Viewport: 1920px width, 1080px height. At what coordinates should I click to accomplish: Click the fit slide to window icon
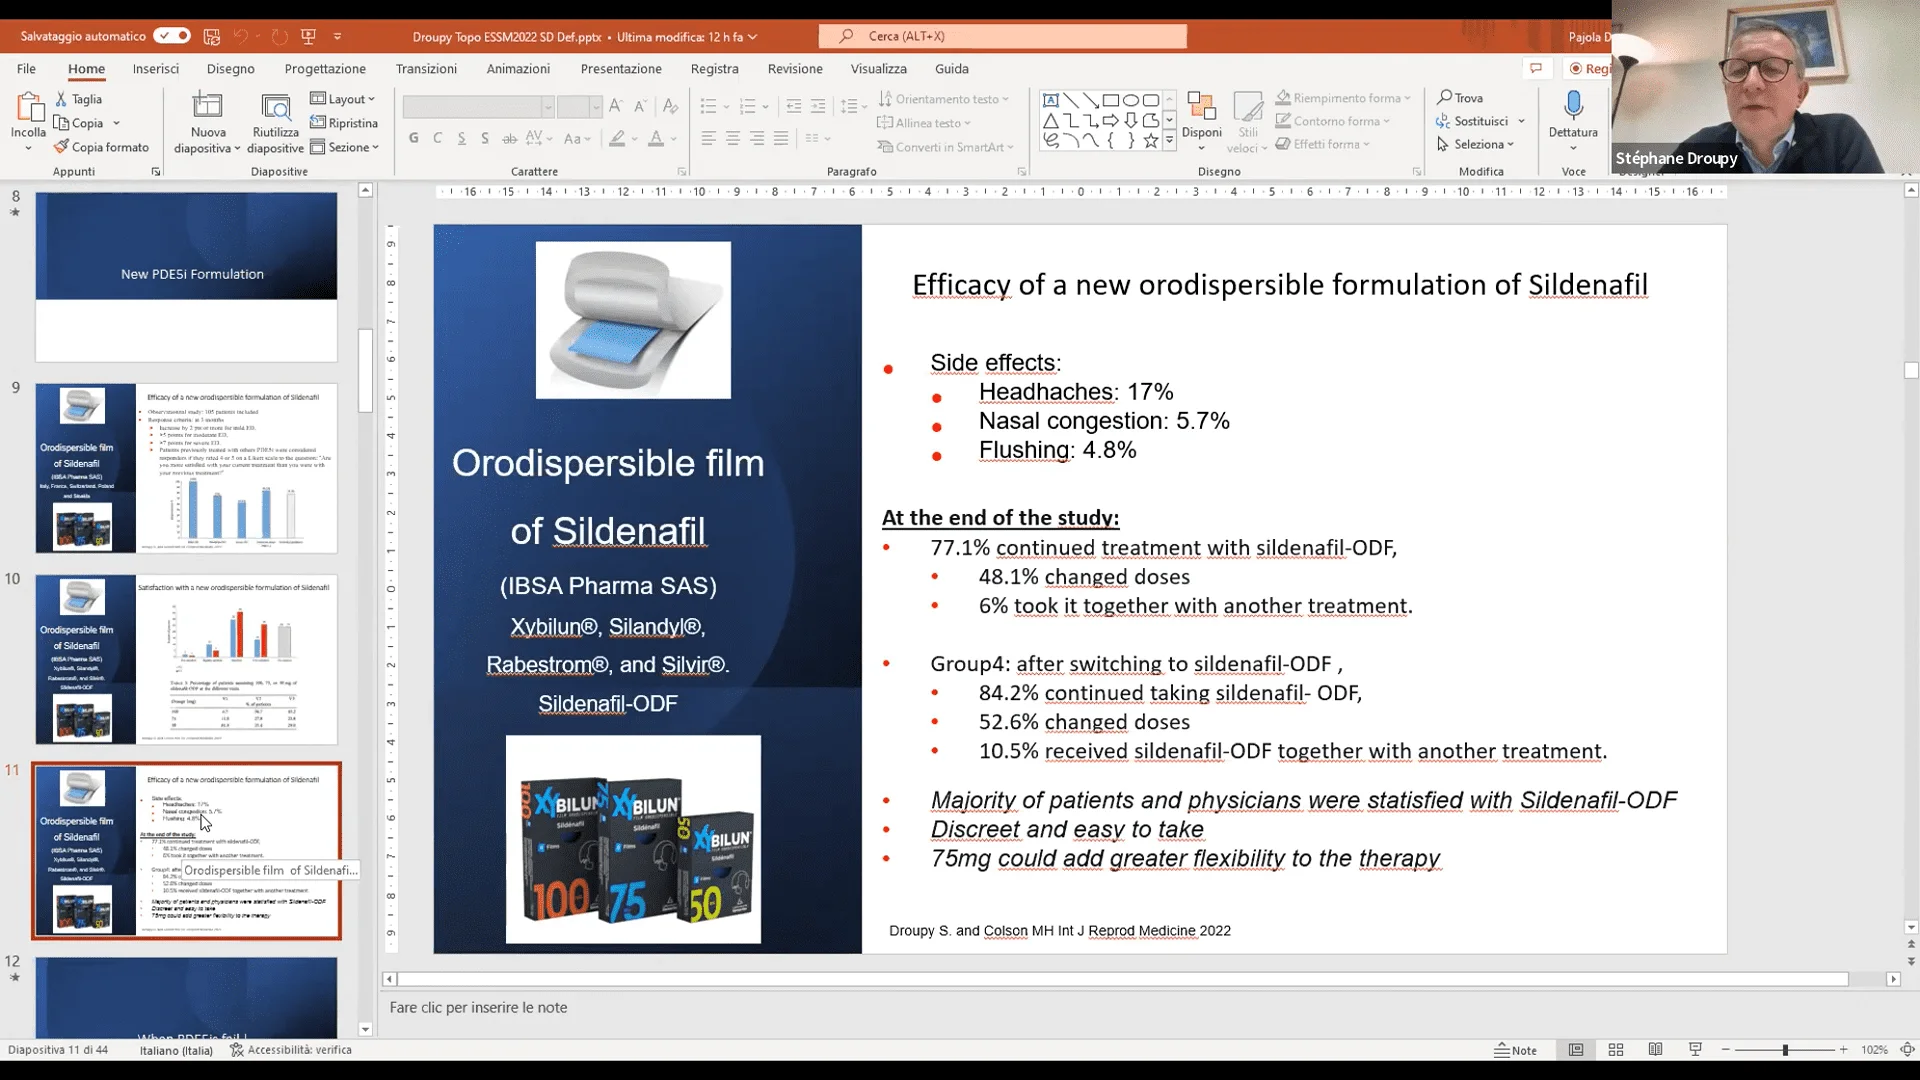click(x=1907, y=1050)
